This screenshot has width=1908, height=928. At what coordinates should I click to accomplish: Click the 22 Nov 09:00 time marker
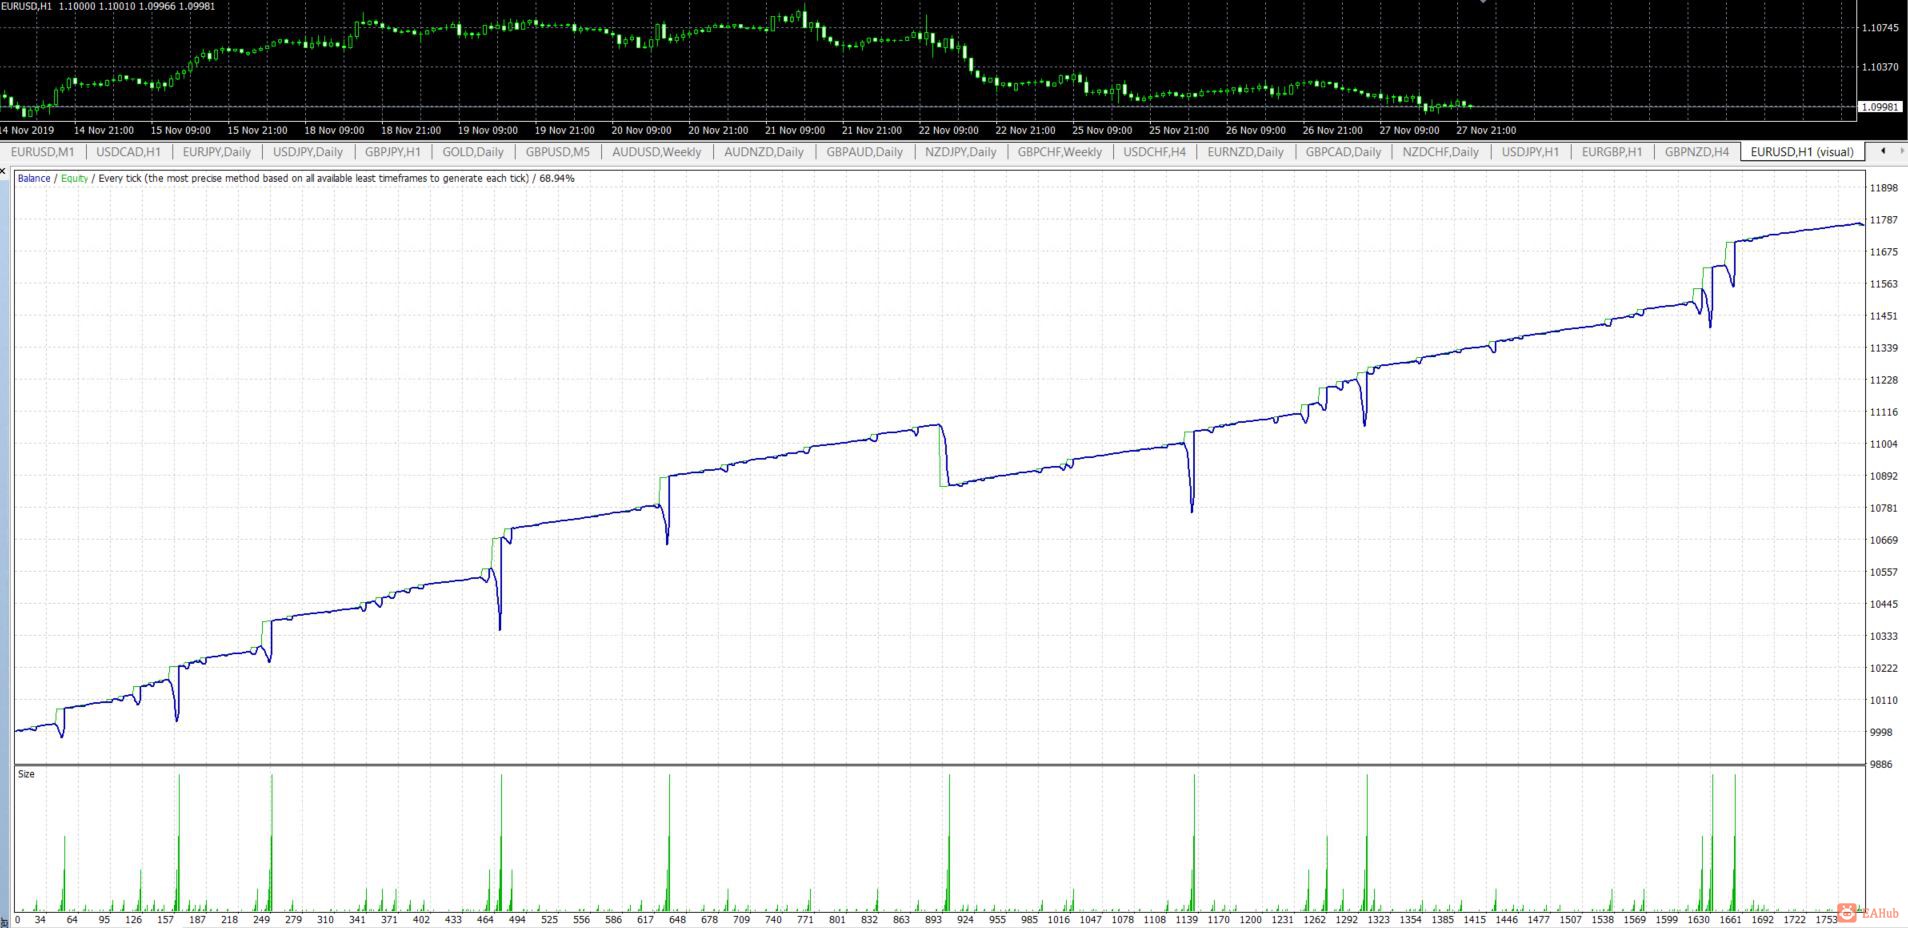coord(948,130)
